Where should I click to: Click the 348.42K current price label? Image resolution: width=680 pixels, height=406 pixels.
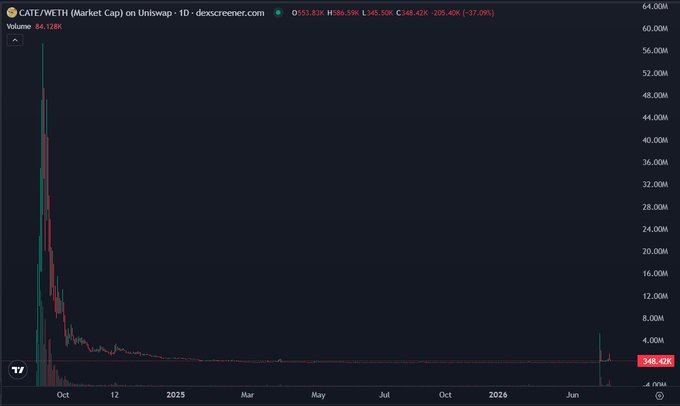(x=655, y=361)
